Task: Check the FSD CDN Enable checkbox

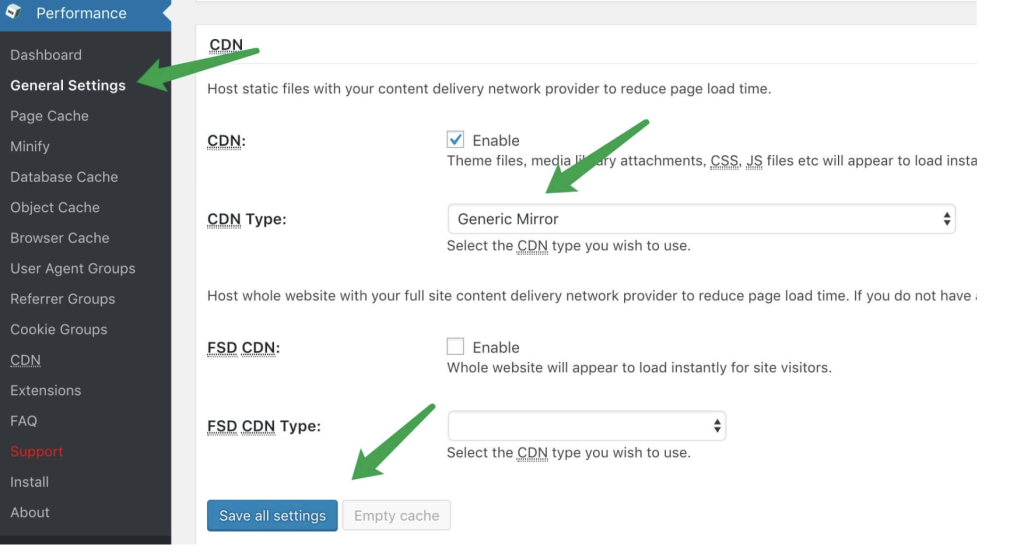Action: 455,346
